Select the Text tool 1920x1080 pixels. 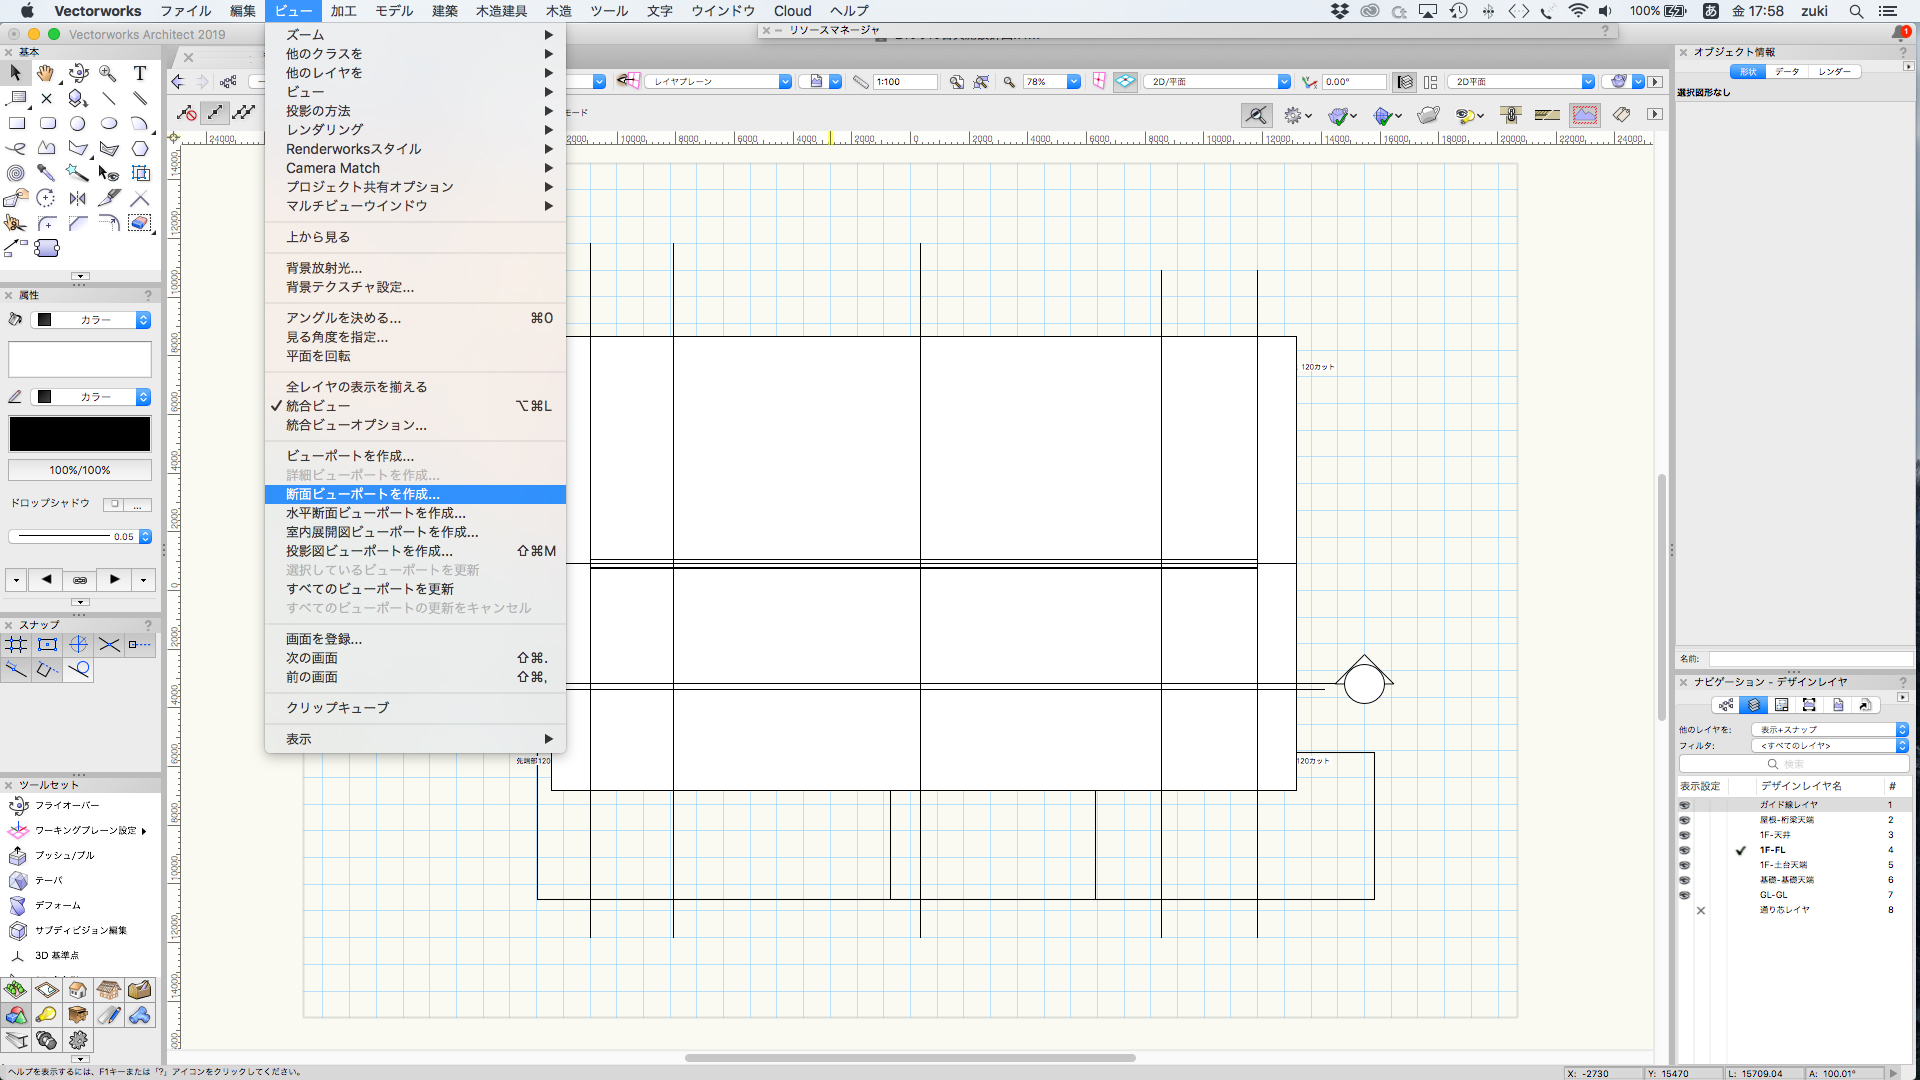click(140, 73)
